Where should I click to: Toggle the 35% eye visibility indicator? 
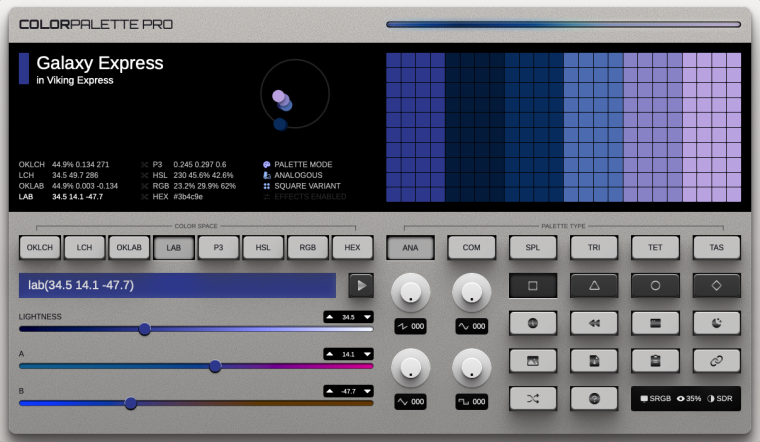click(x=688, y=399)
